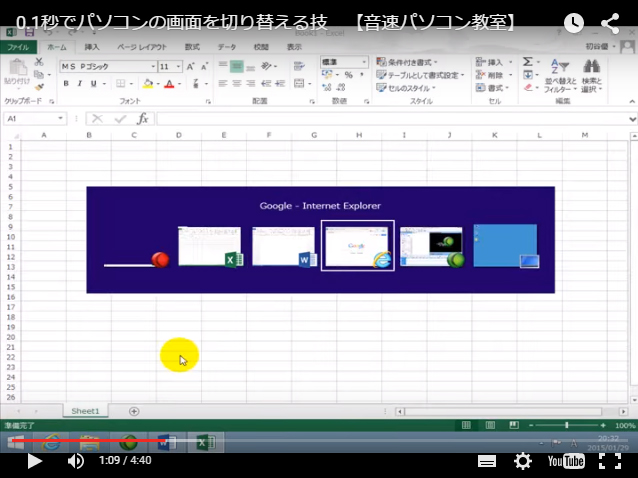This screenshot has width=638, height=478.
Task: Increase font size with larger A
Action: pos(190,66)
